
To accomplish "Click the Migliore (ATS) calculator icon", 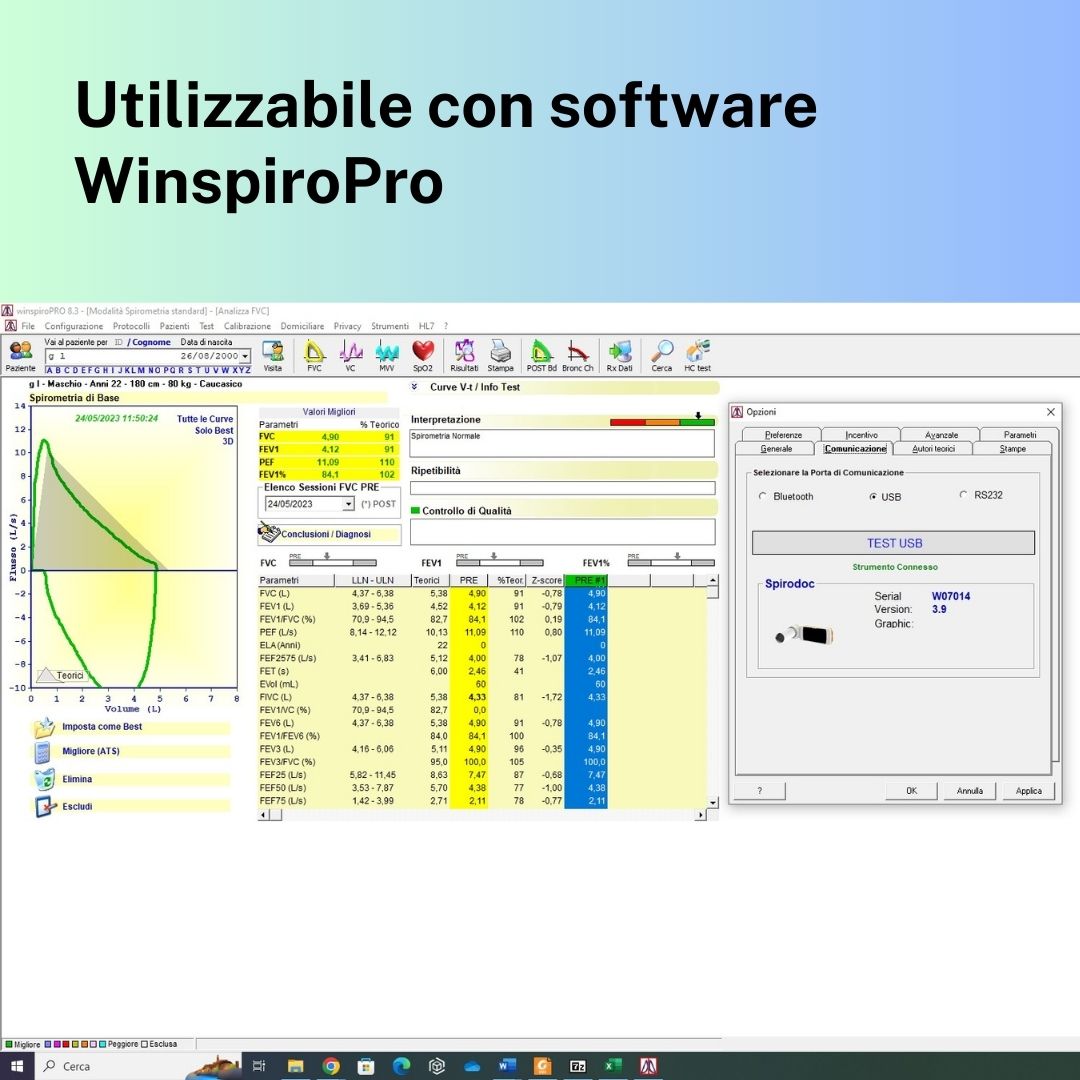I will (43, 752).
